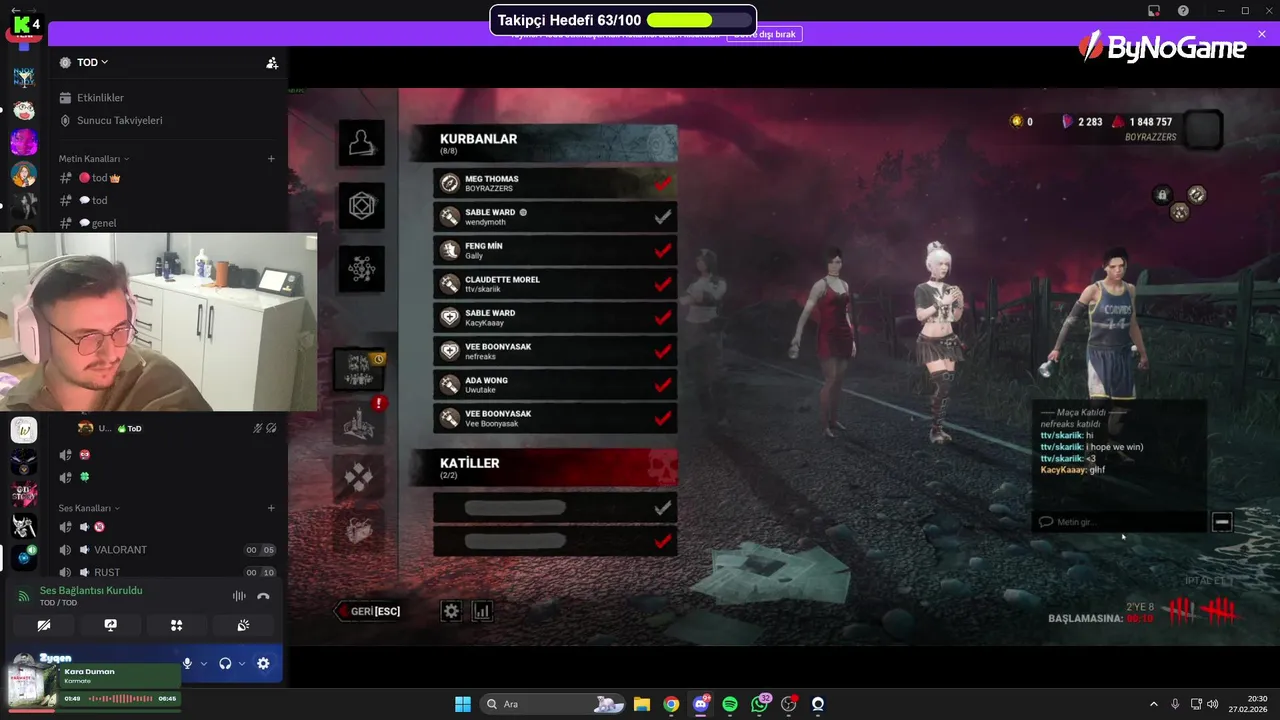Open the customization nodes icon in game sidebar

coord(361,268)
